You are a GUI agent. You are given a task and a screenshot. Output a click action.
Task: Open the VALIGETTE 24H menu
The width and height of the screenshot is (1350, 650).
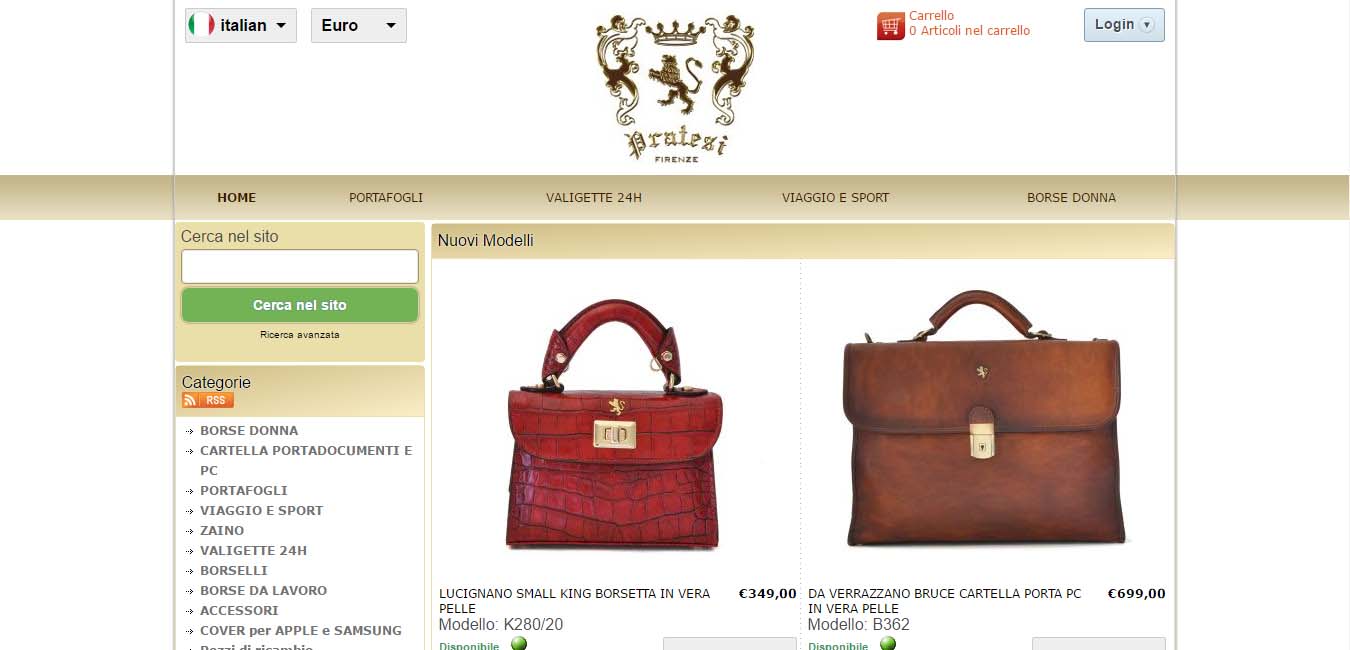click(594, 197)
